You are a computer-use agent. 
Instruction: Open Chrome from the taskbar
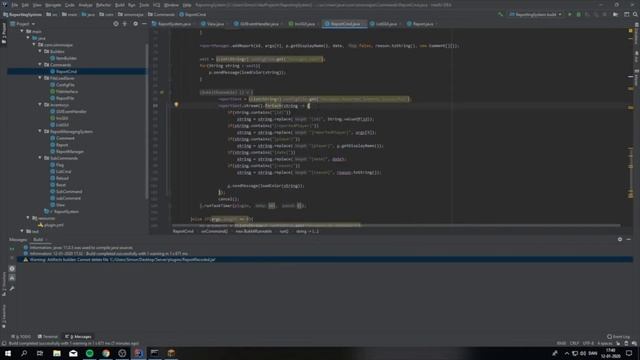coord(106,353)
